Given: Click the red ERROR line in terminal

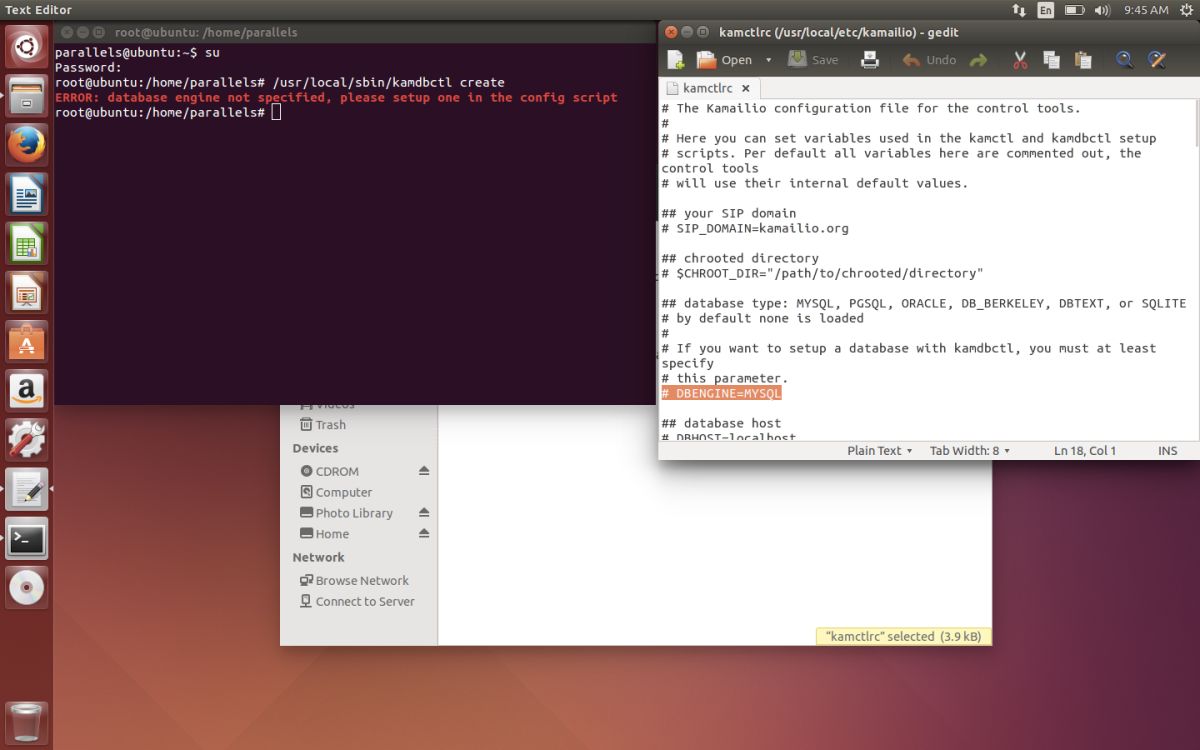Looking at the screenshot, I should (336, 98).
